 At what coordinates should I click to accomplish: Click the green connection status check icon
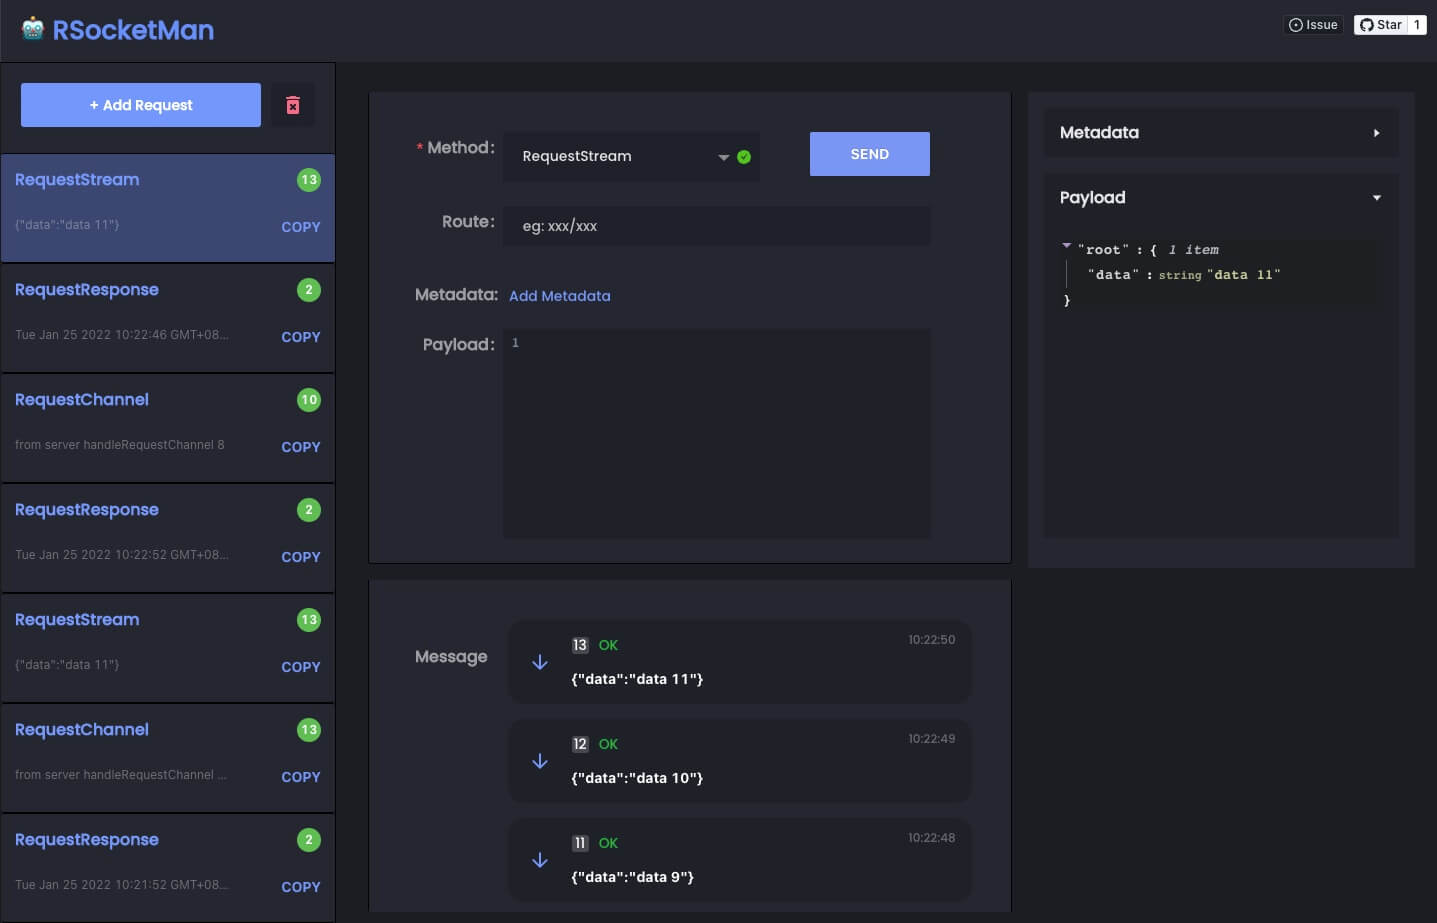(744, 157)
